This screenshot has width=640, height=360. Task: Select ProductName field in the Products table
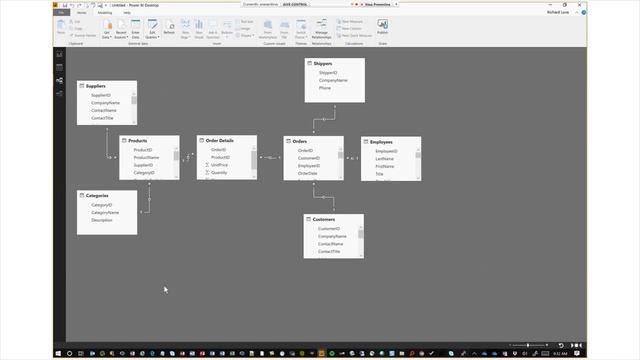click(x=147, y=158)
